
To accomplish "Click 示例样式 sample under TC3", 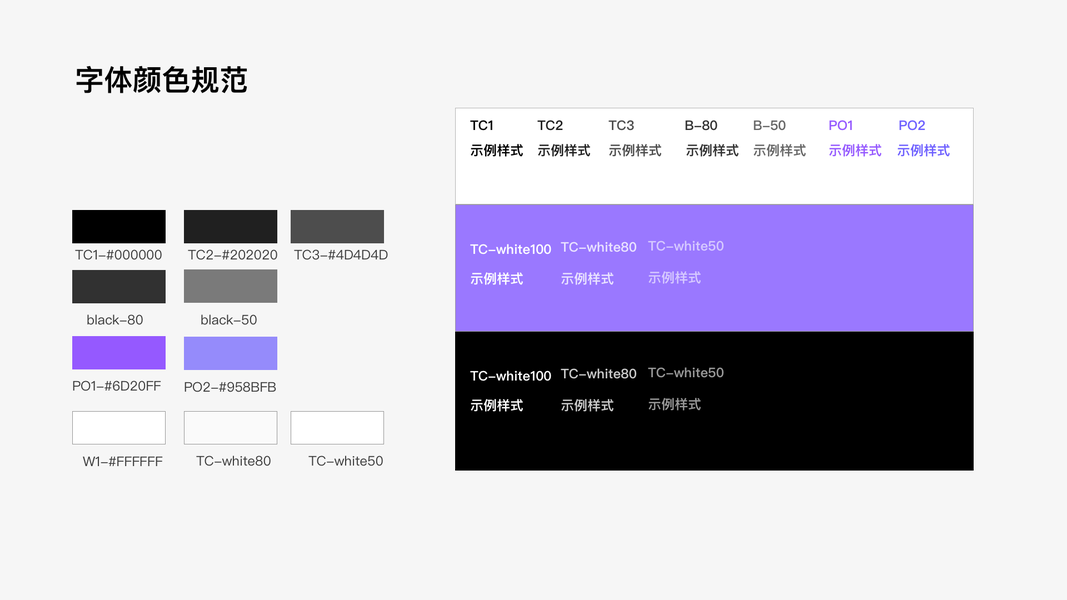I will [x=635, y=150].
